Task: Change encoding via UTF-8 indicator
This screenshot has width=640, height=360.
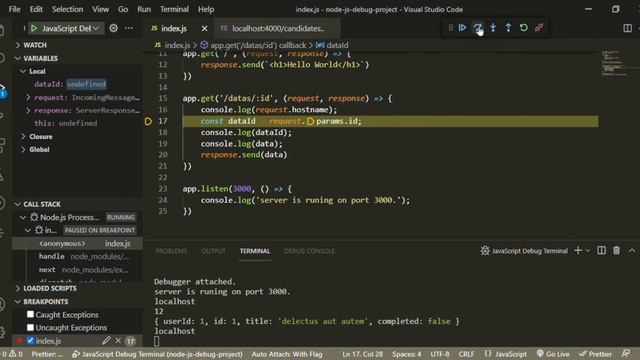Action: 440,354
